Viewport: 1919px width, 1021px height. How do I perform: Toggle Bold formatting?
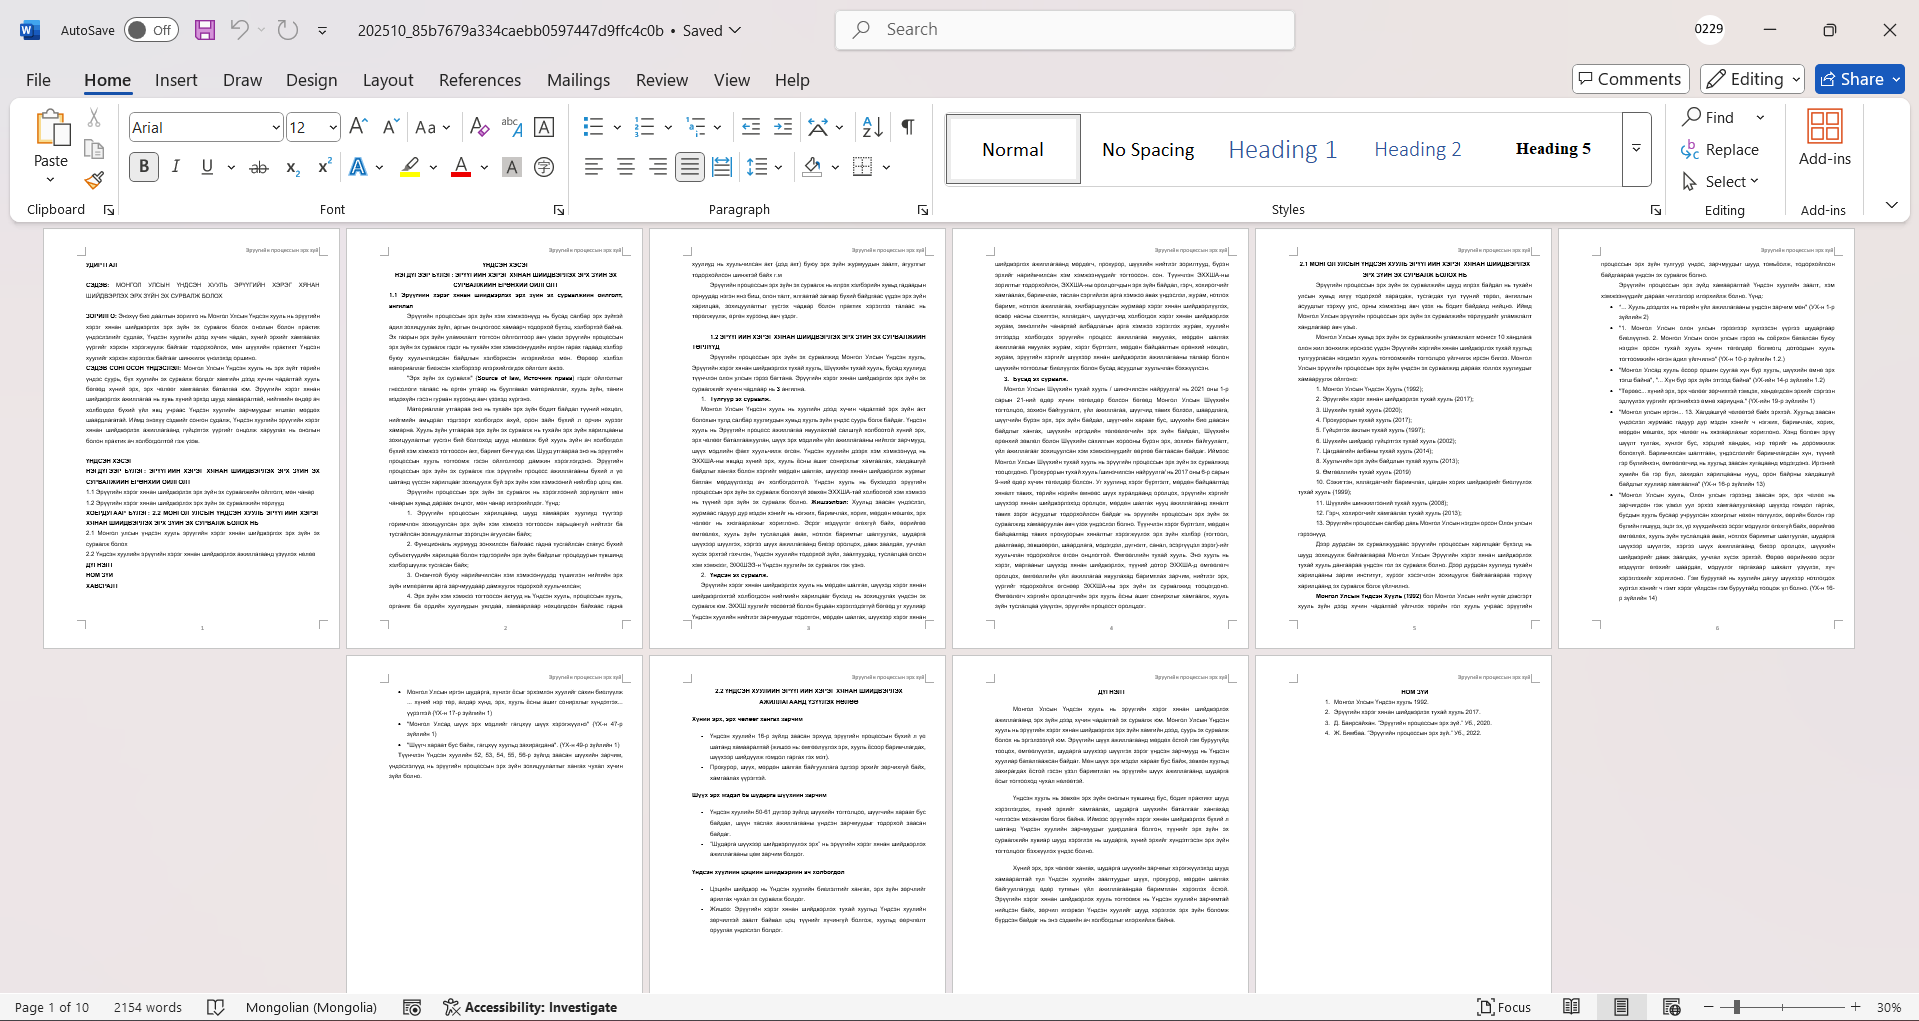click(144, 167)
